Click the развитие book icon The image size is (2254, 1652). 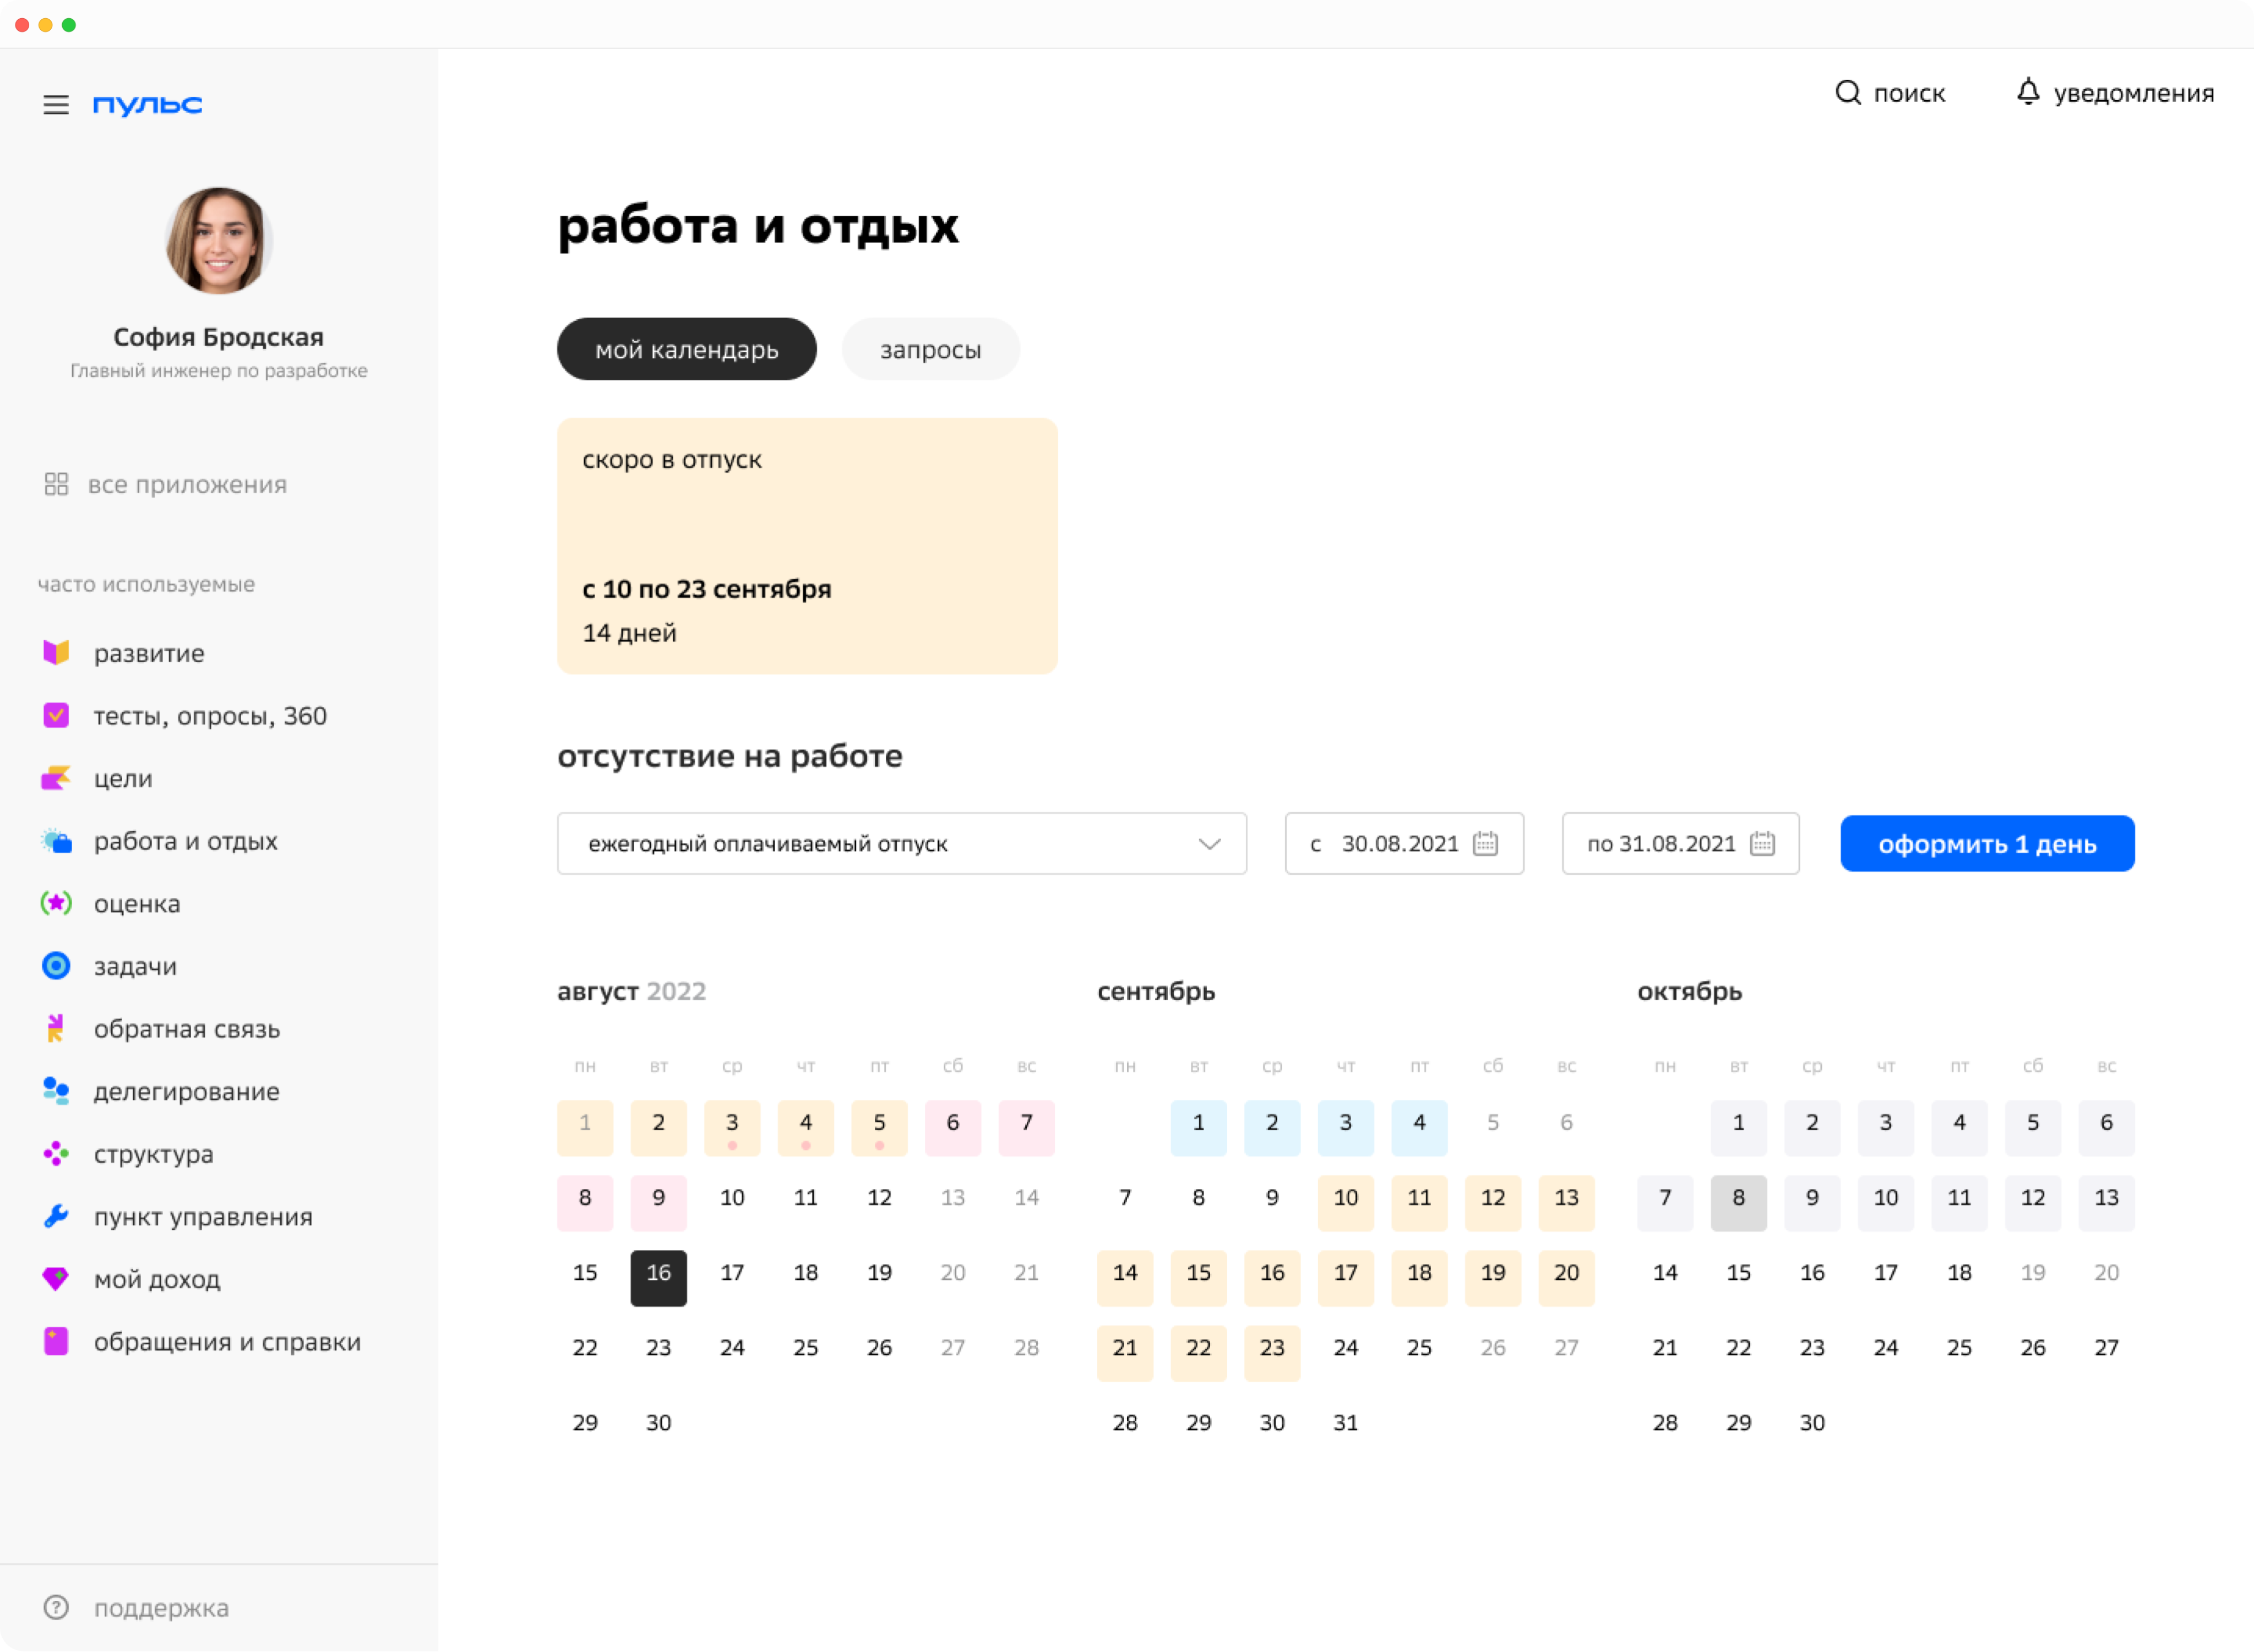click(56, 653)
